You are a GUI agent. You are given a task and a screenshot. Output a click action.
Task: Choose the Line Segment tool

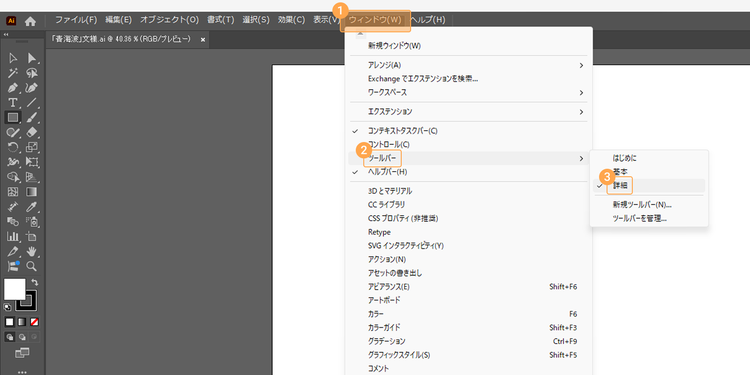32,103
